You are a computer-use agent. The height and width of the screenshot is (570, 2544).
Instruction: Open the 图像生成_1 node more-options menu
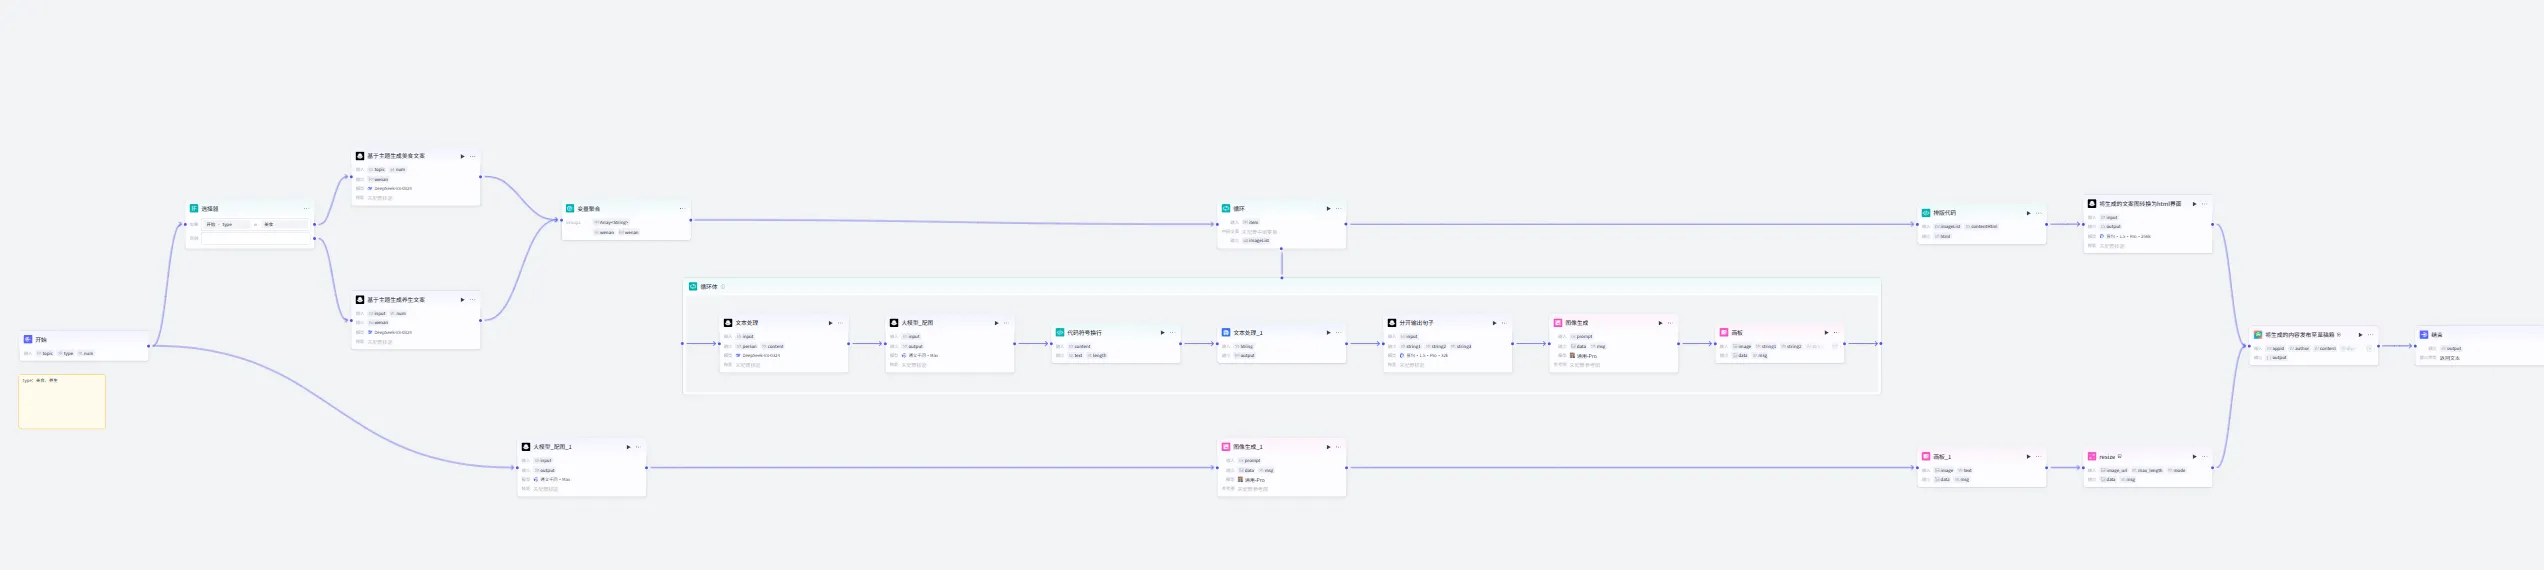(x=1338, y=446)
